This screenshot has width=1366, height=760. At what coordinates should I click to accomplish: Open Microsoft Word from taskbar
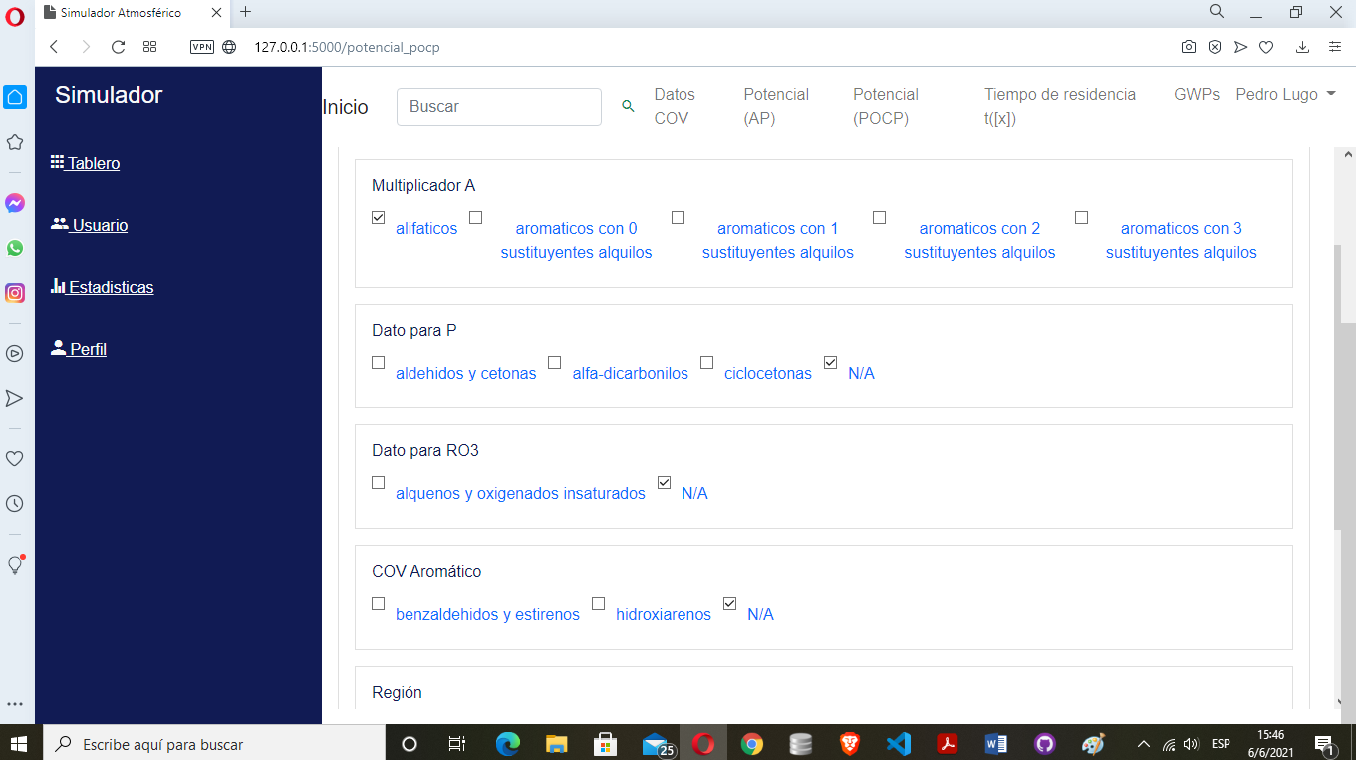click(995, 744)
